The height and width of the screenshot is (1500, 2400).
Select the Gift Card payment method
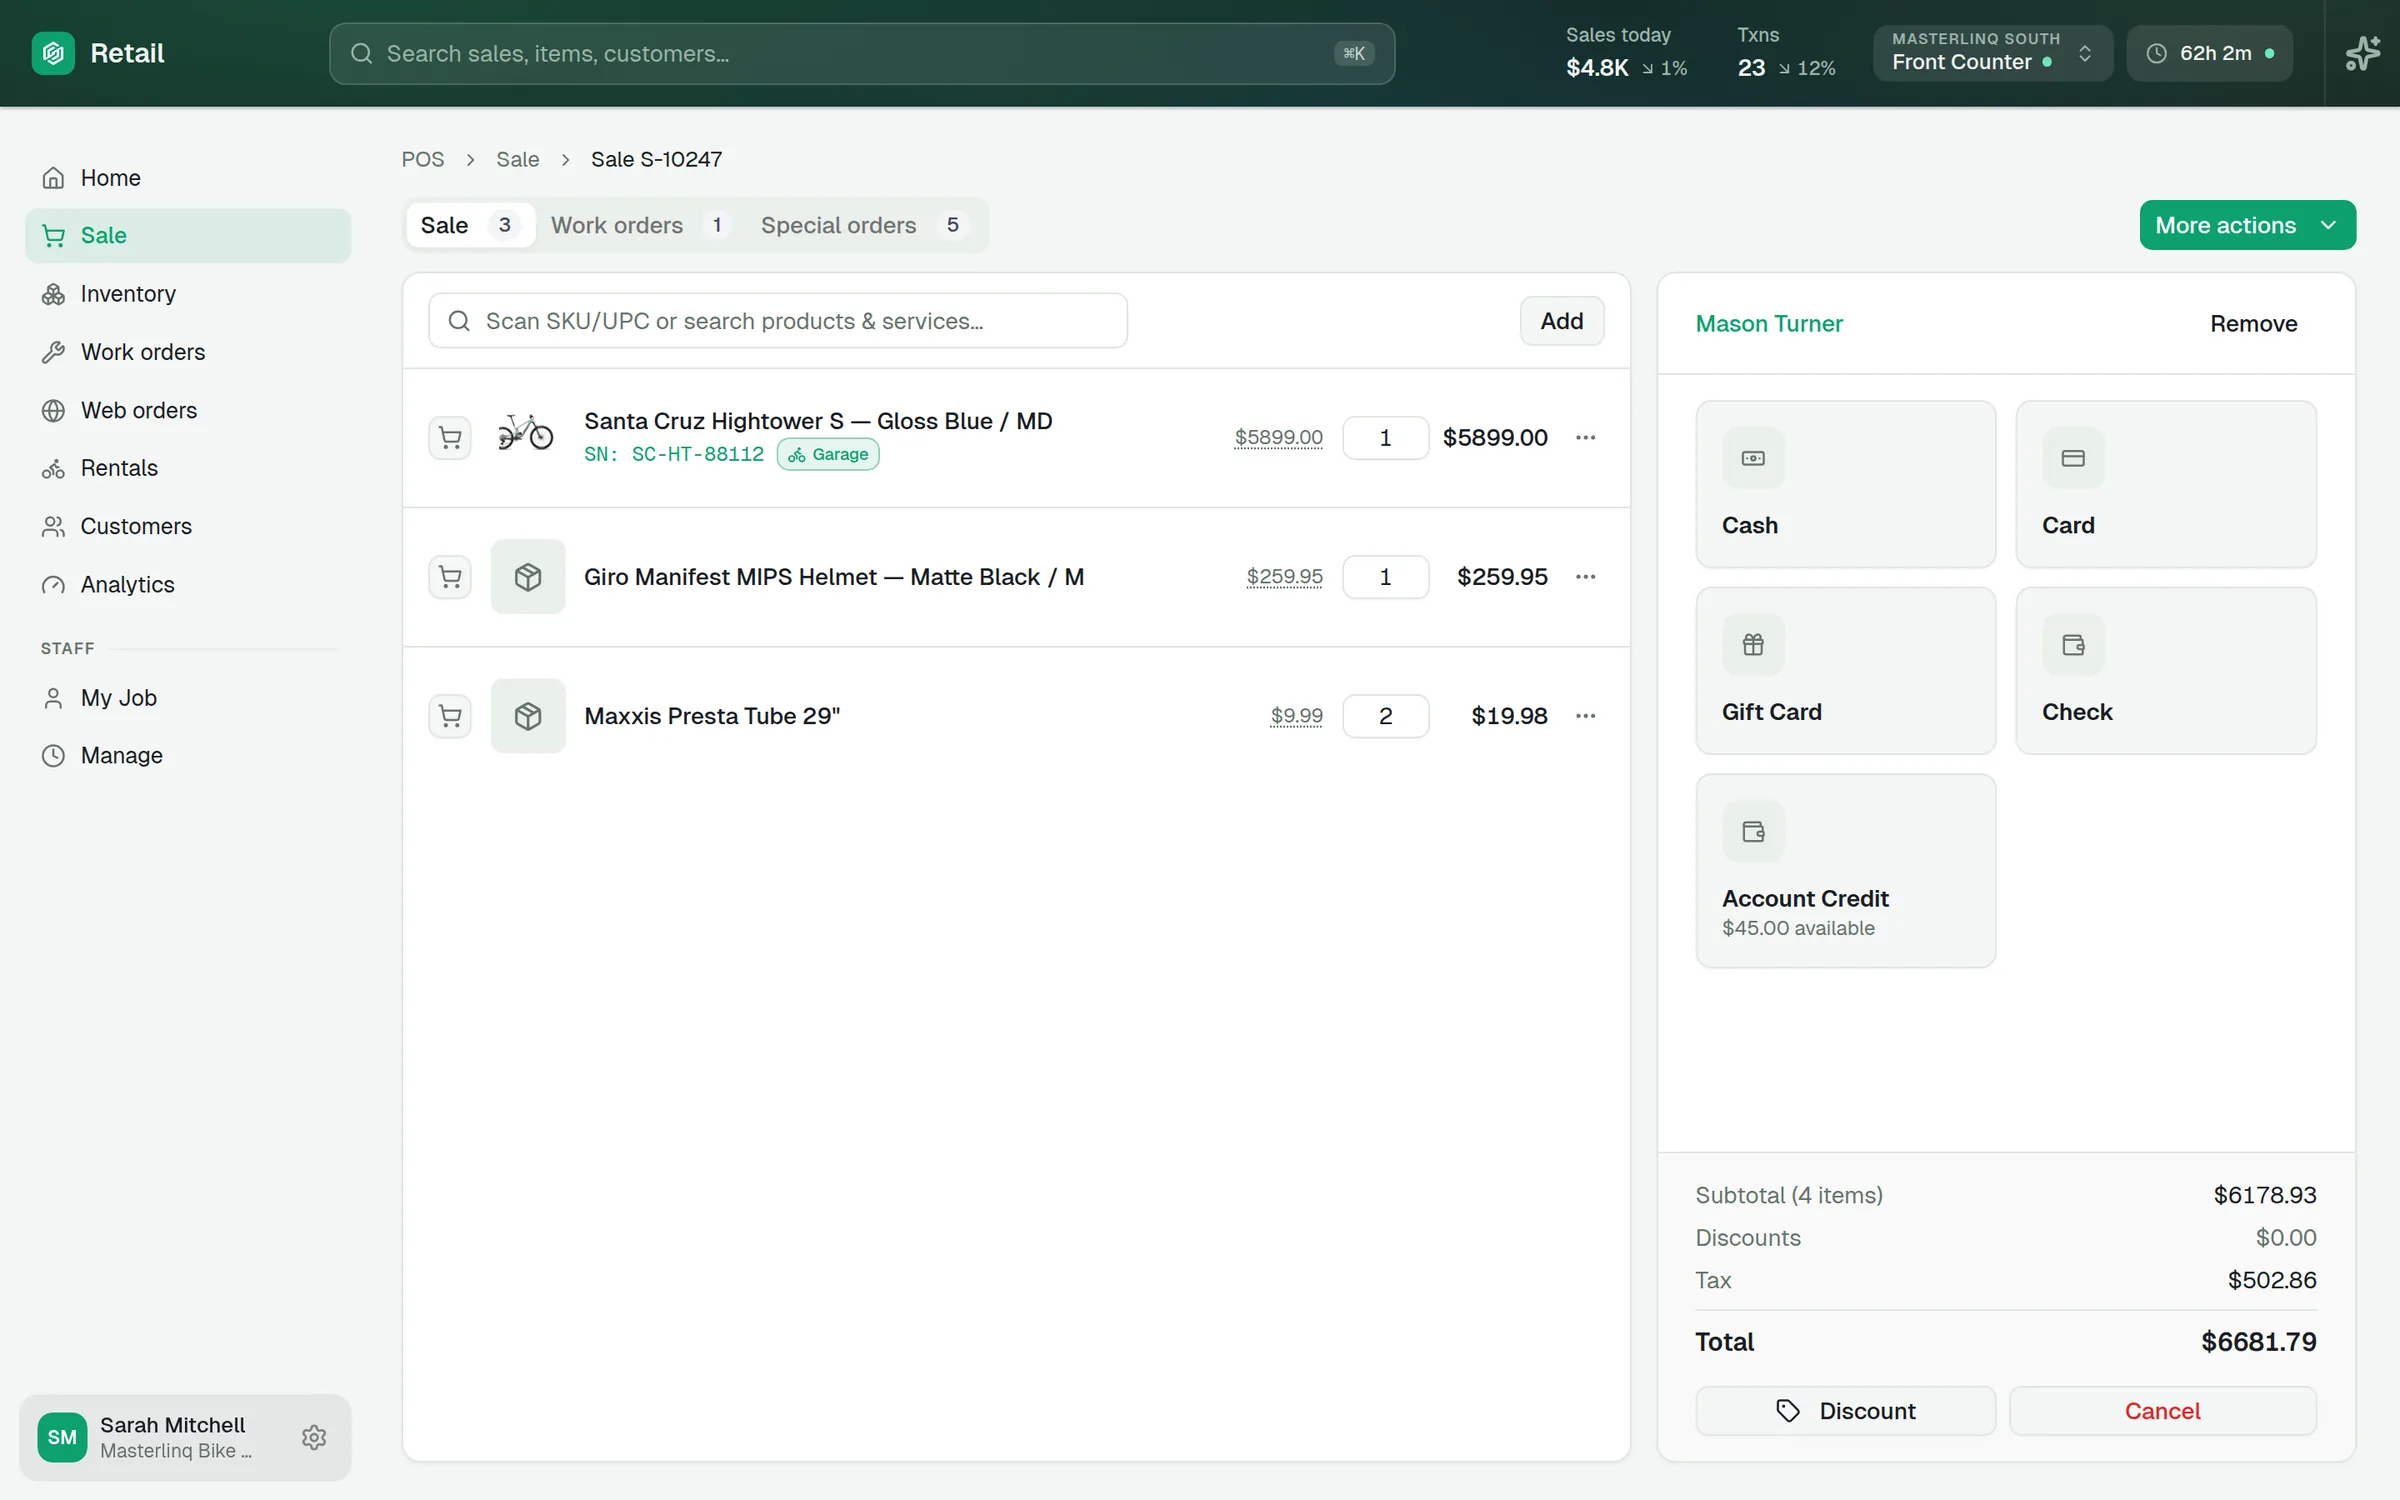click(1846, 671)
